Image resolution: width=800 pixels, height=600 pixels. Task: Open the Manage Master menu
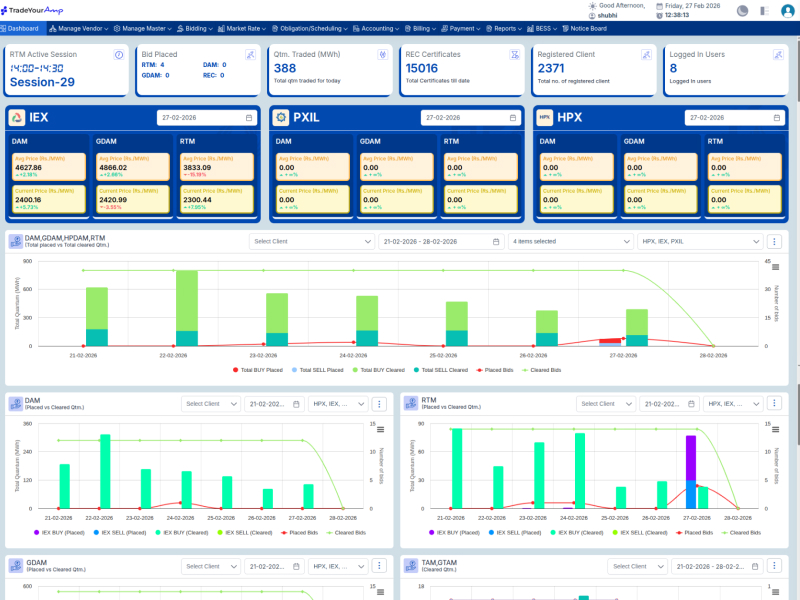click(x=142, y=29)
